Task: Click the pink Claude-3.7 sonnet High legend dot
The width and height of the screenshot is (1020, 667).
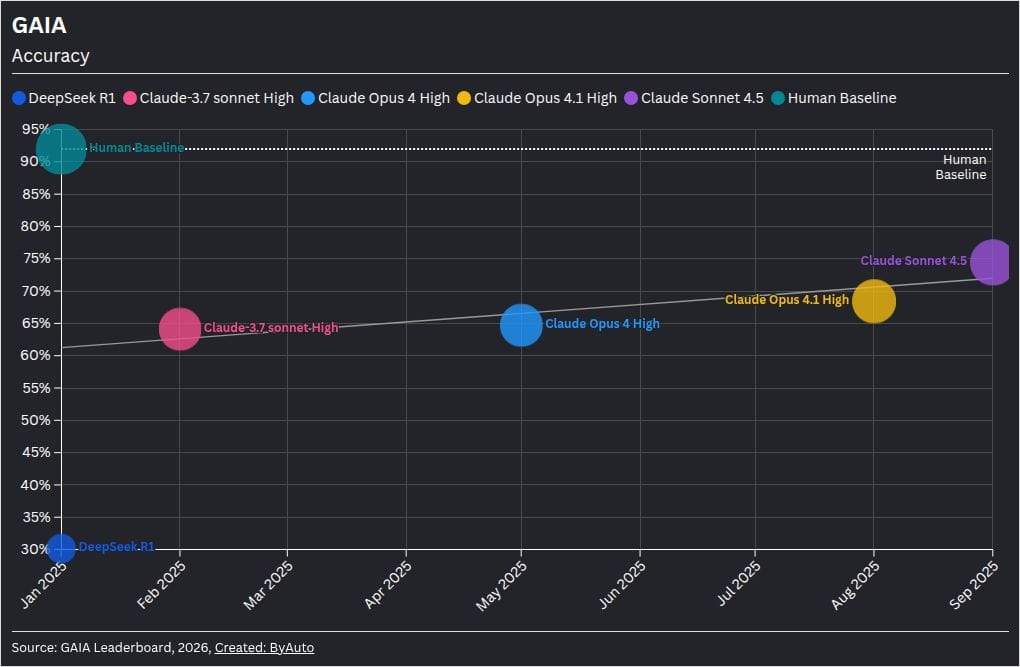Action: click(x=130, y=98)
